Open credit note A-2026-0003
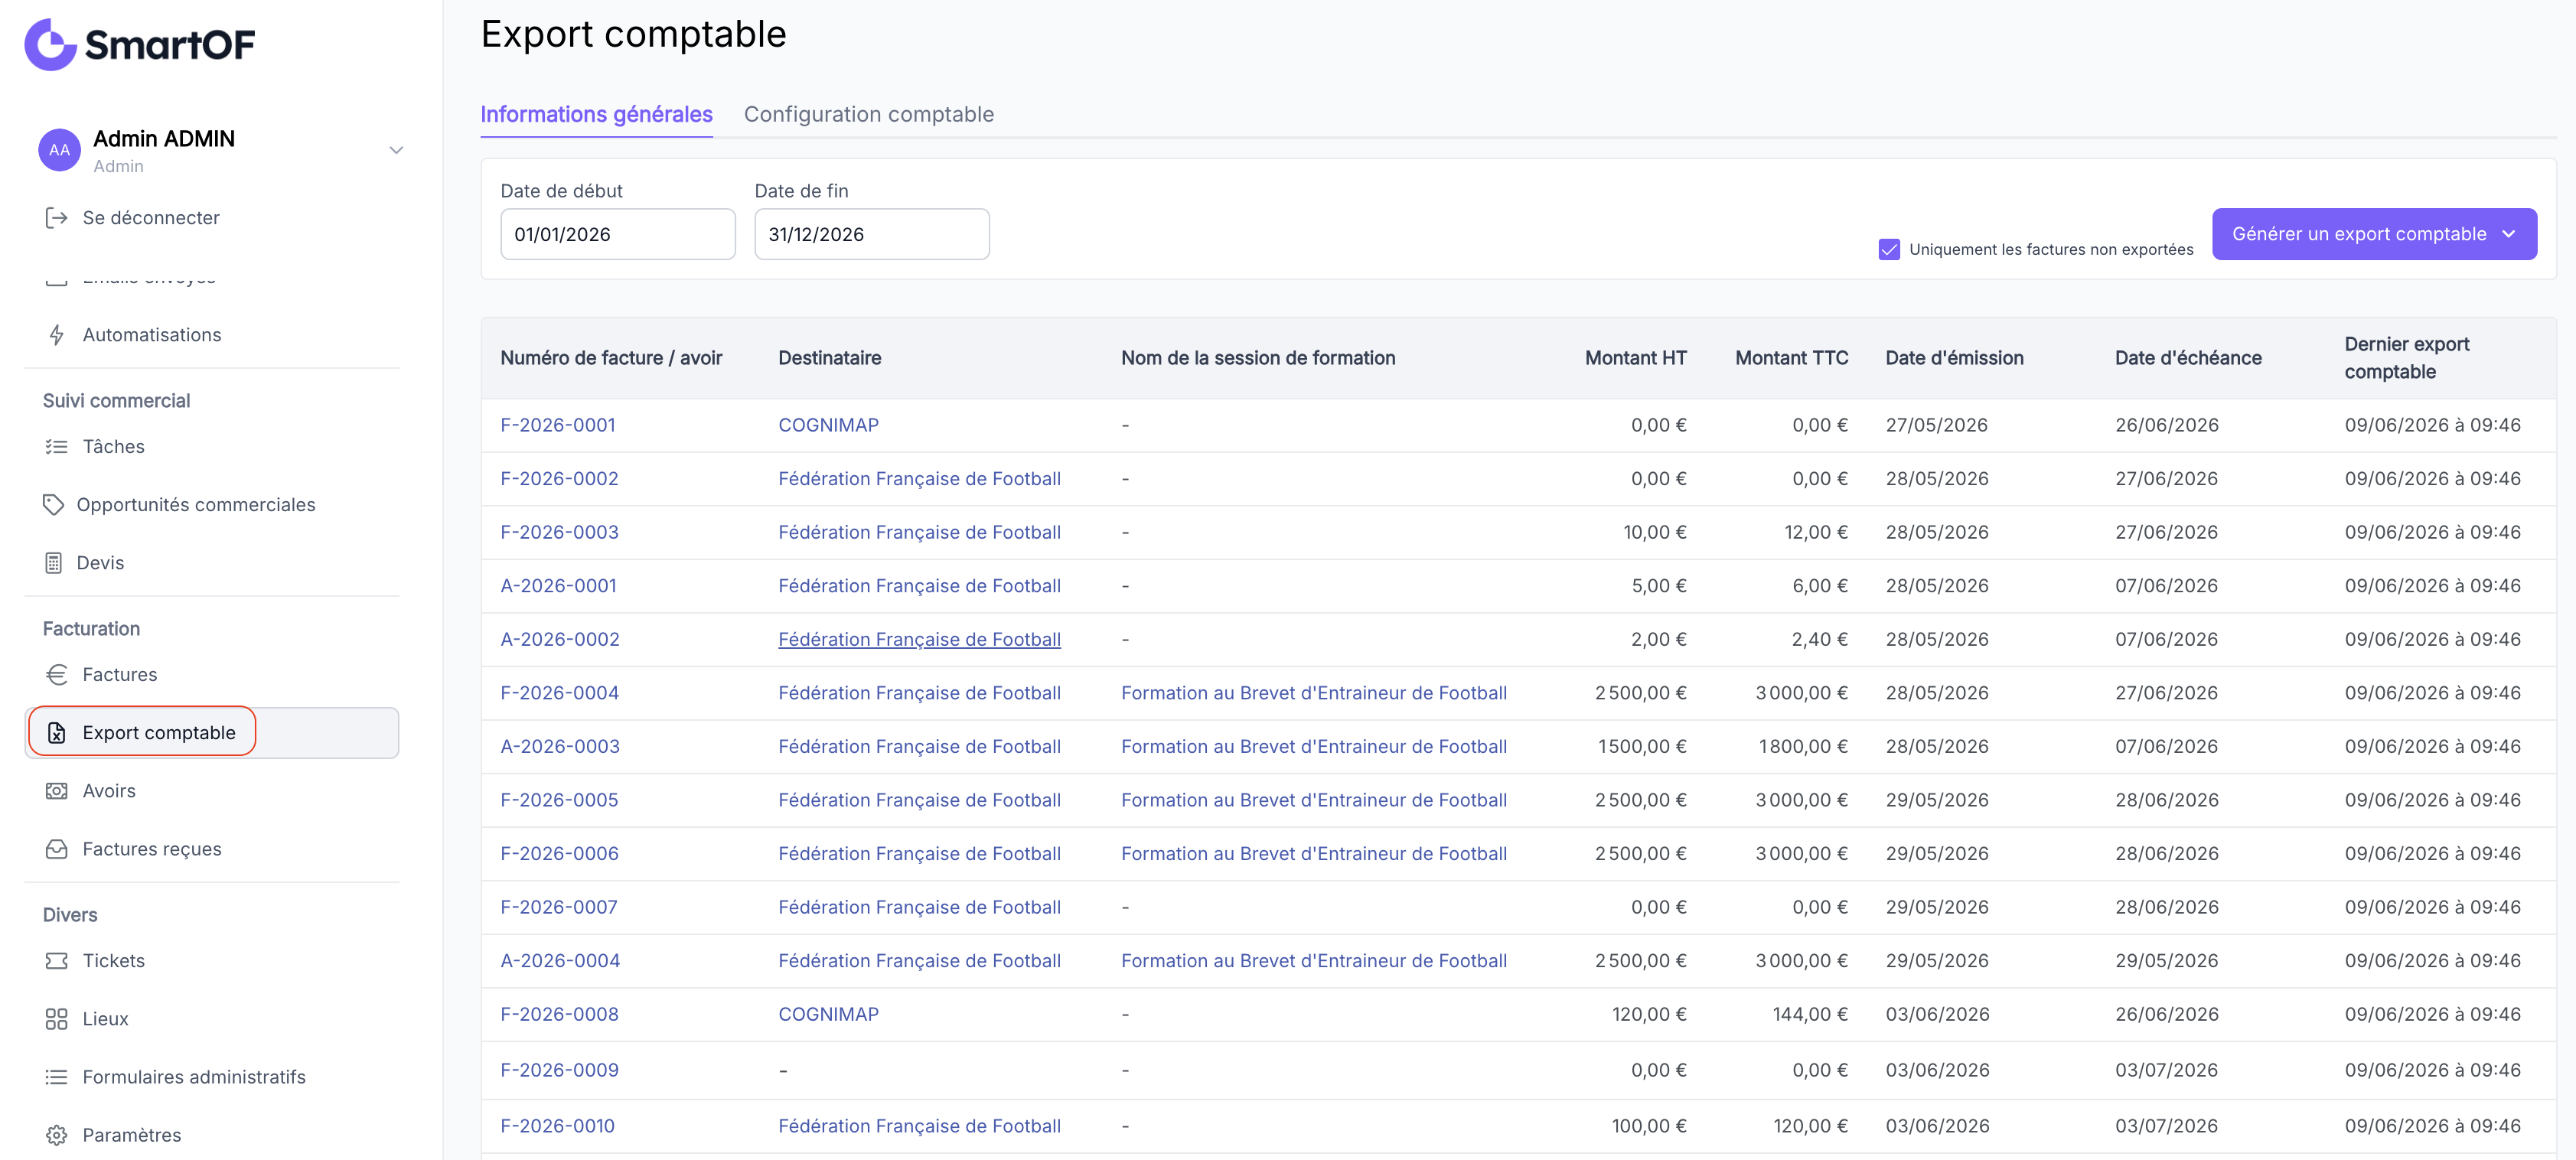2576x1160 pixels. point(559,747)
